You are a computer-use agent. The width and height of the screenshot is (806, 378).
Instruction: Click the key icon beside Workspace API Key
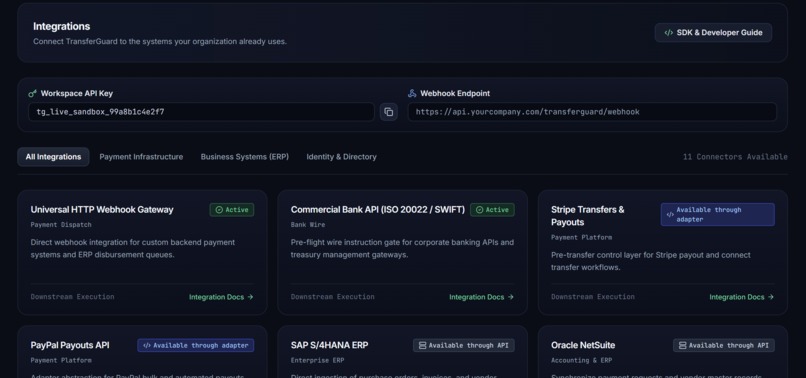(32, 94)
